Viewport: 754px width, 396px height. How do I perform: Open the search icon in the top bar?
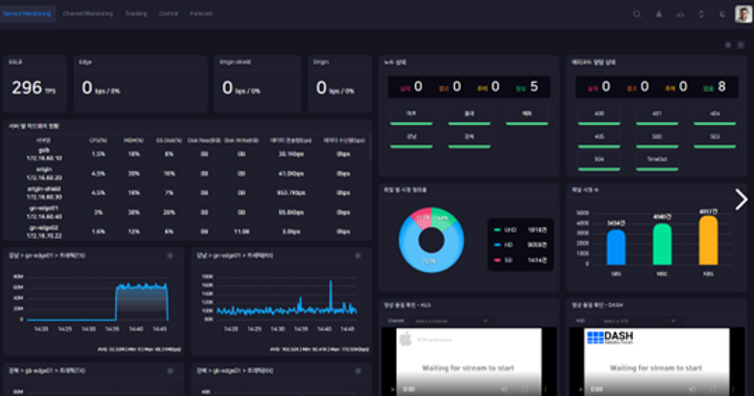(637, 14)
